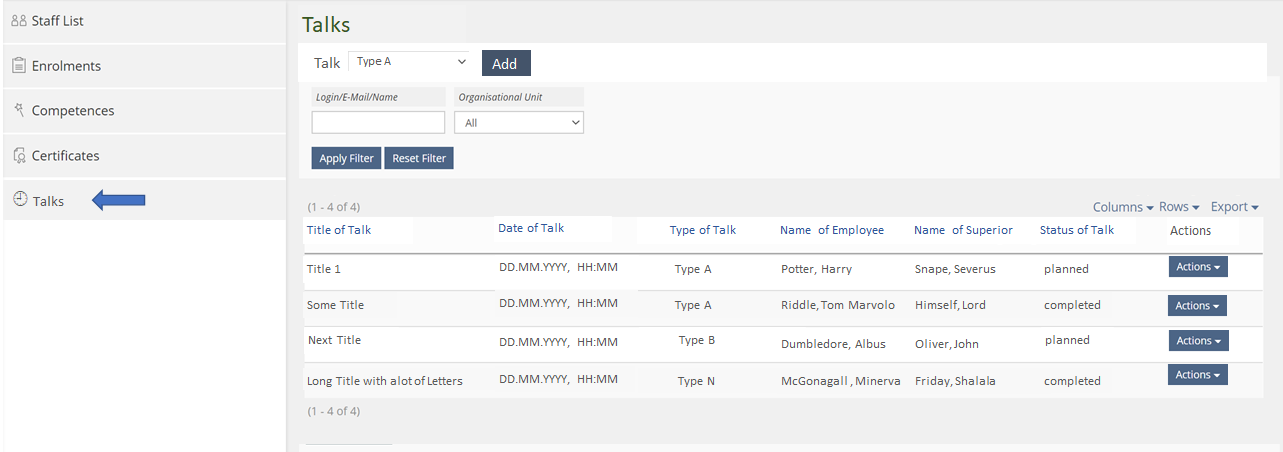Click the Enrolments clipboard icon
This screenshot has height=452, width=1283.
coord(18,66)
